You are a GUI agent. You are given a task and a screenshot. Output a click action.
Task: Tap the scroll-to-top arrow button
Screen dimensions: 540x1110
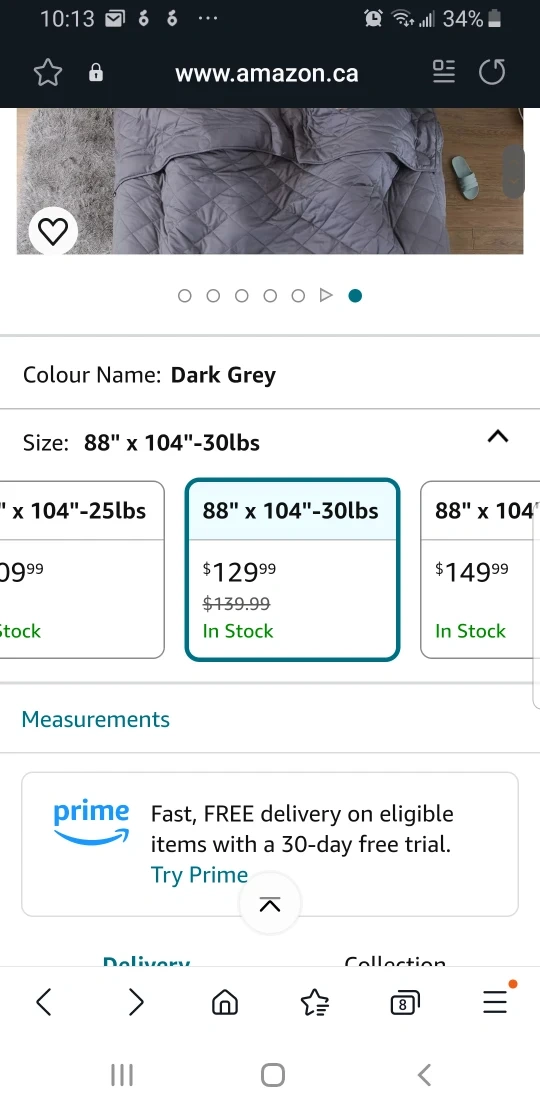pyautogui.click(x=270, y=904)
